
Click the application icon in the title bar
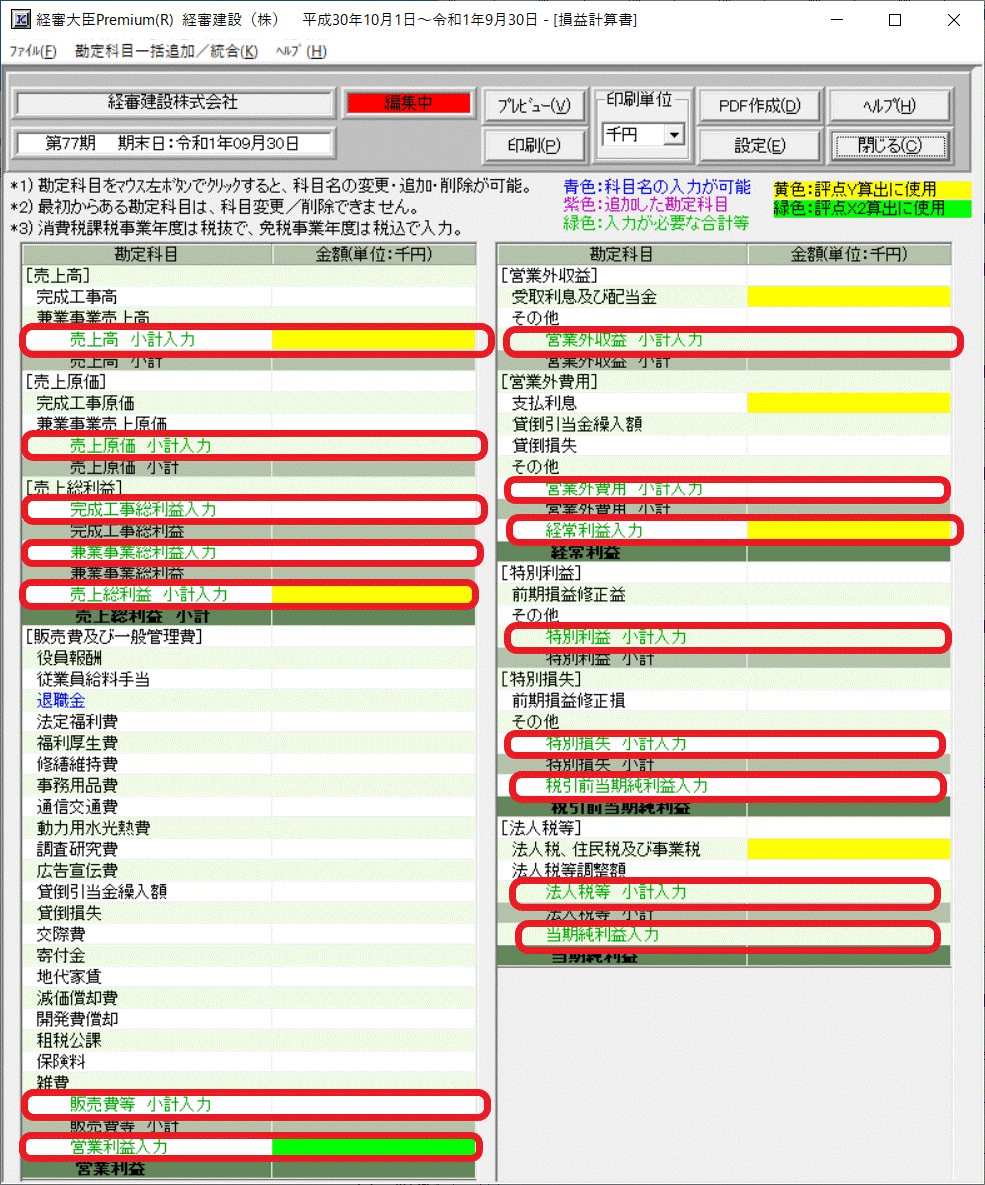[20, 19]
